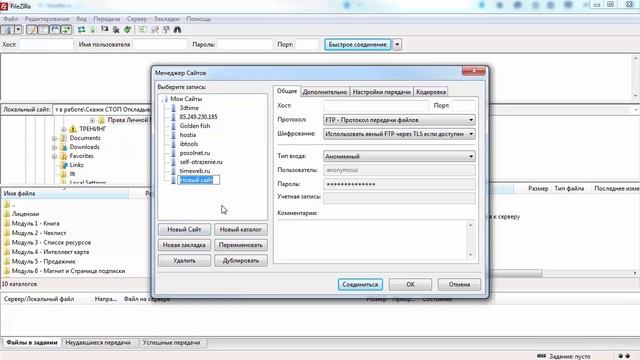This screenshot has height=360, width=640.
Task: Open the filename filters toolbar icon
Action: [142, 30]
